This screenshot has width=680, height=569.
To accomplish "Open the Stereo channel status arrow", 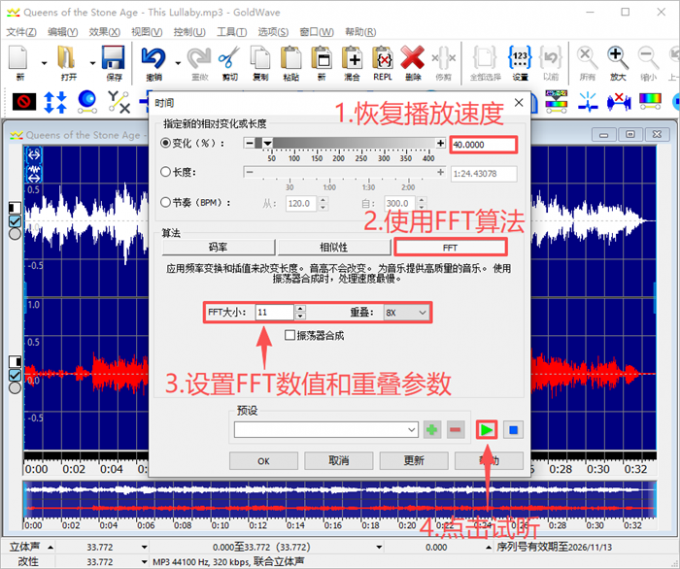I will 50,547.
